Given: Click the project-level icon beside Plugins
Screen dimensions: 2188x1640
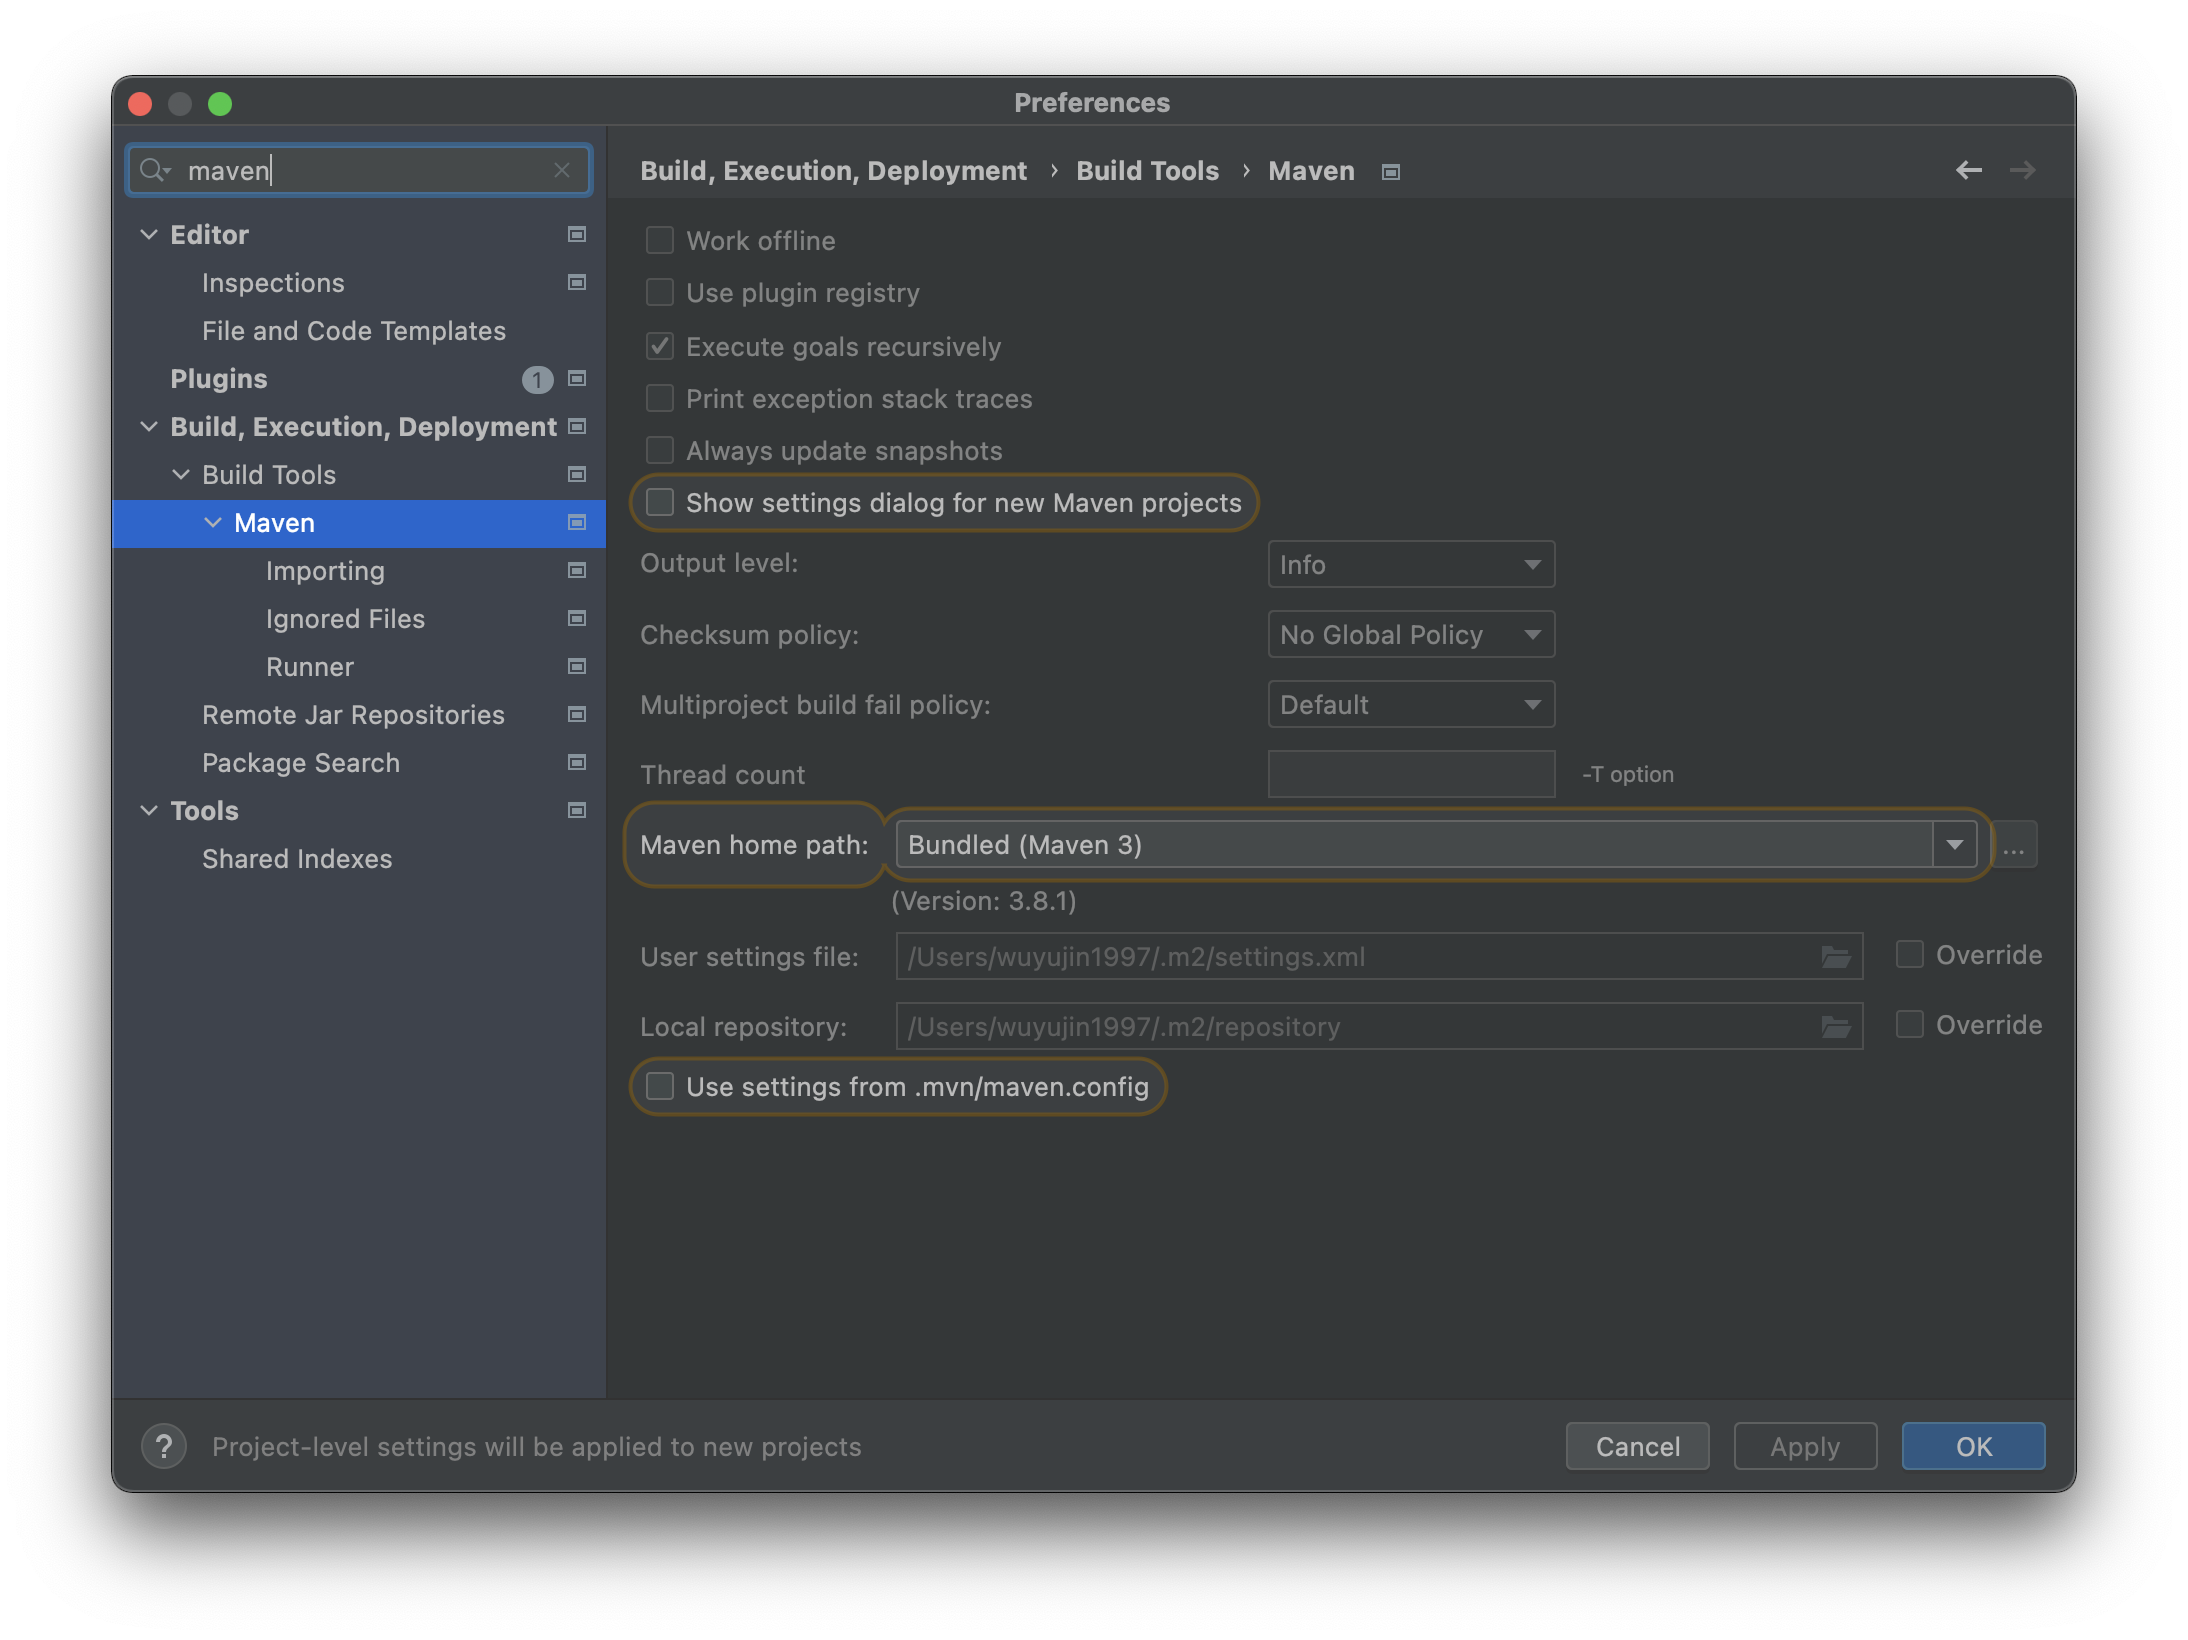Looking at the screenshot, I should tap(577, 378).
